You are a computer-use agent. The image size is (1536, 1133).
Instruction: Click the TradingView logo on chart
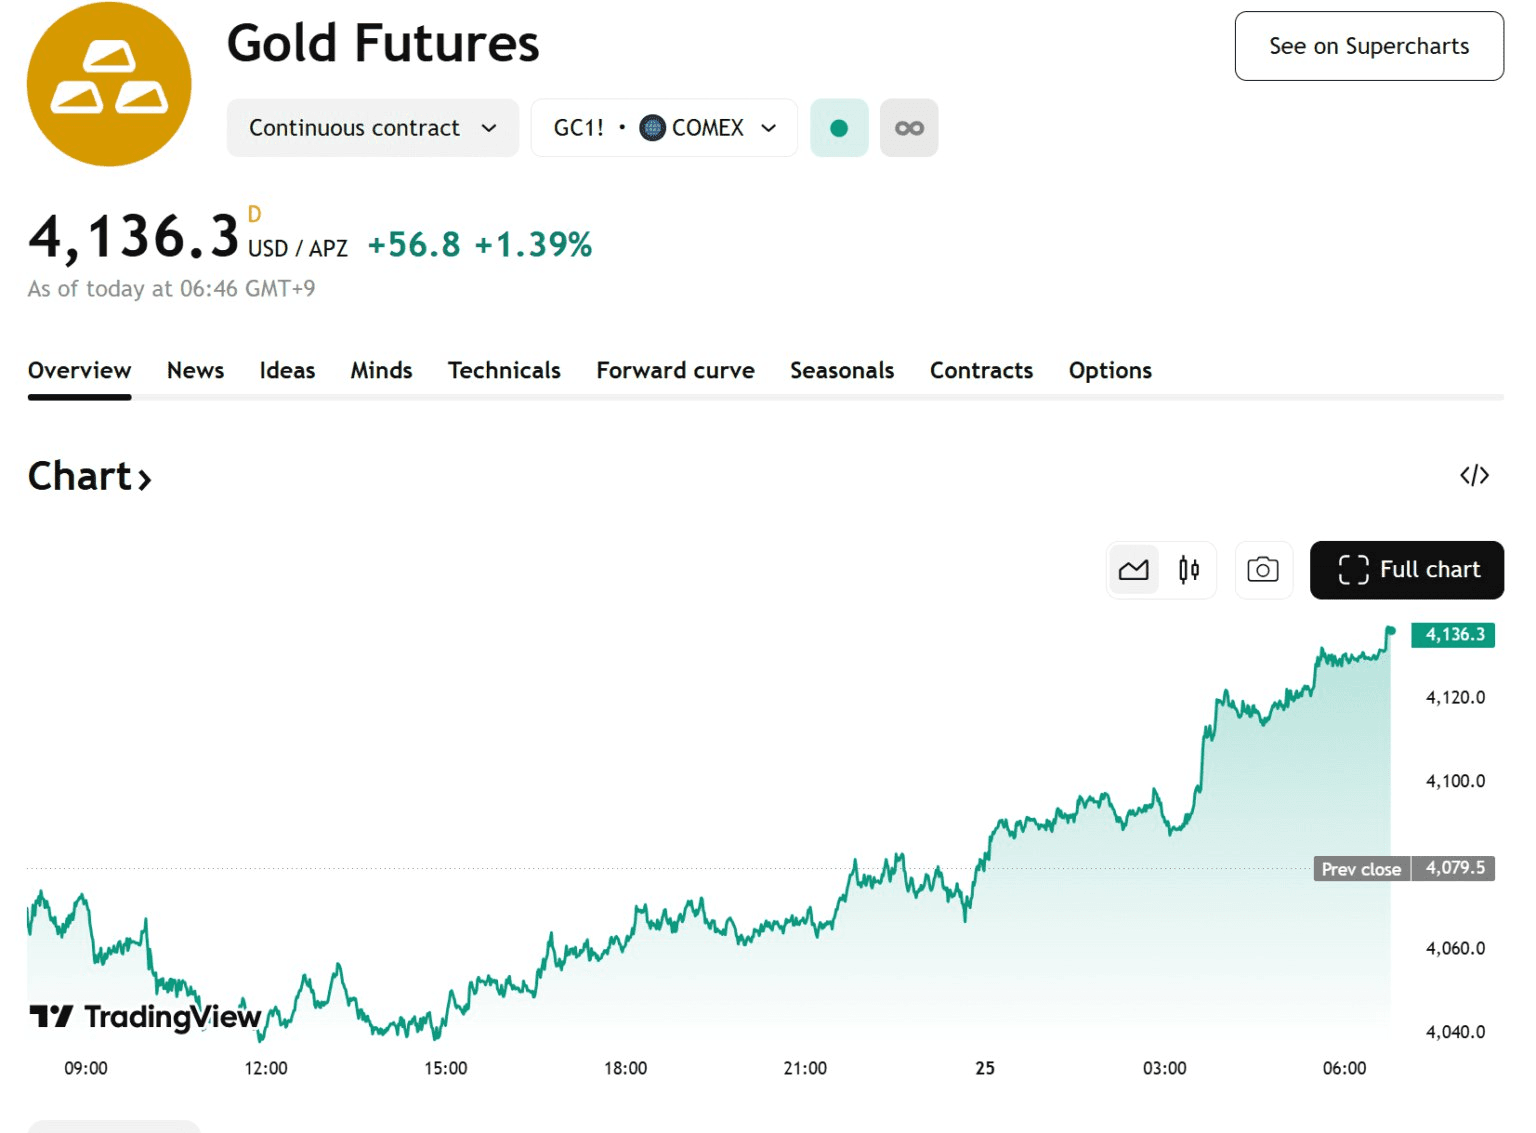pos(145,1017)
